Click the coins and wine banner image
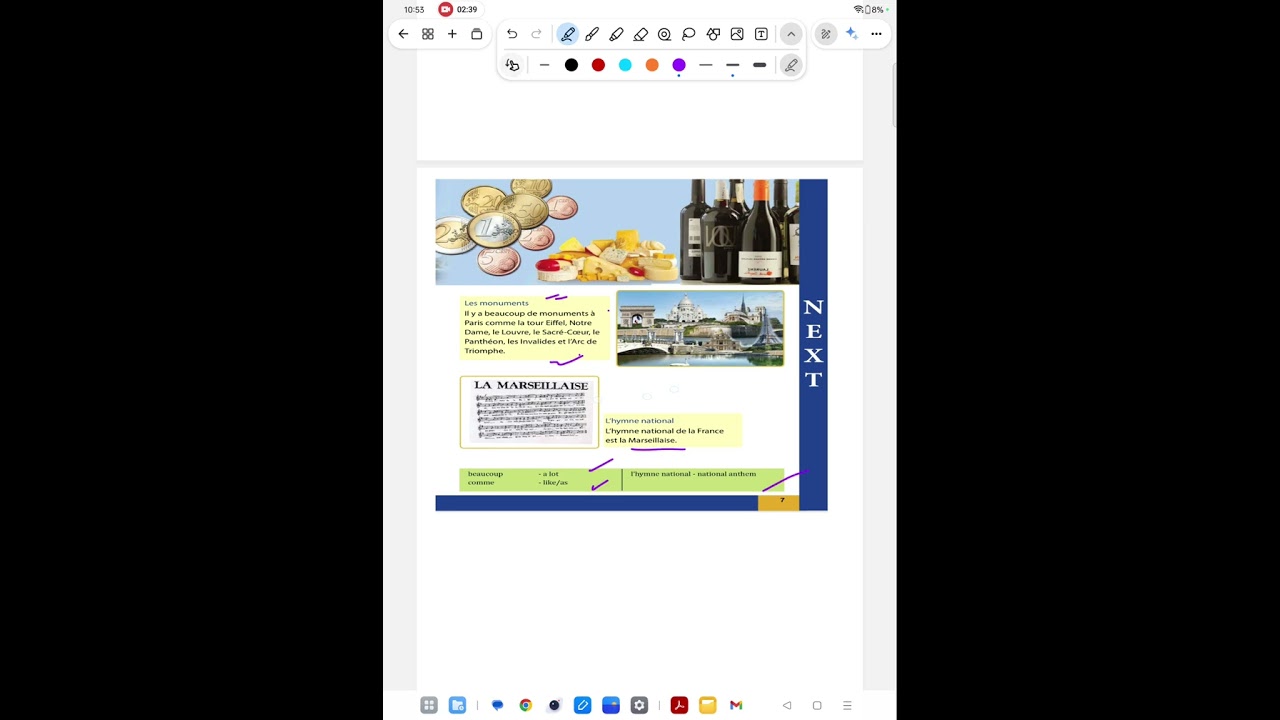The height and width of the screenshot is (720, 1280). click(x=617, y=232)
